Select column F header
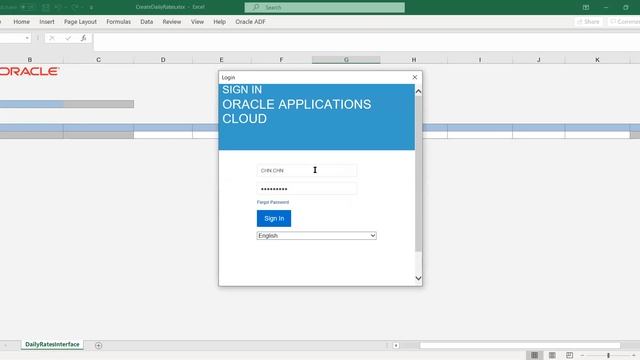Screen dimensions: 640x360 tap(281, 60)
